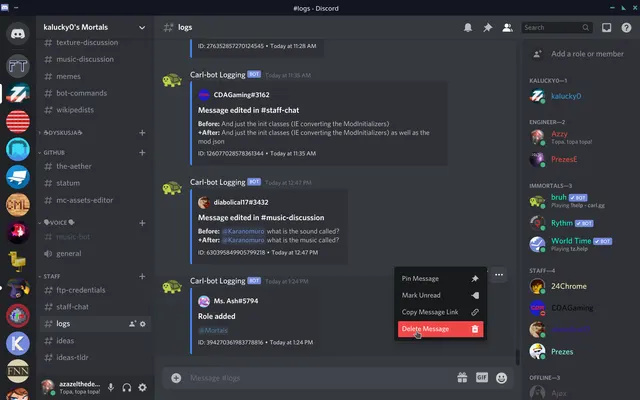Toggle microphone mute
Image resolution: width=640 pixels, height=400 pixels.
click(x=111, y=387)
